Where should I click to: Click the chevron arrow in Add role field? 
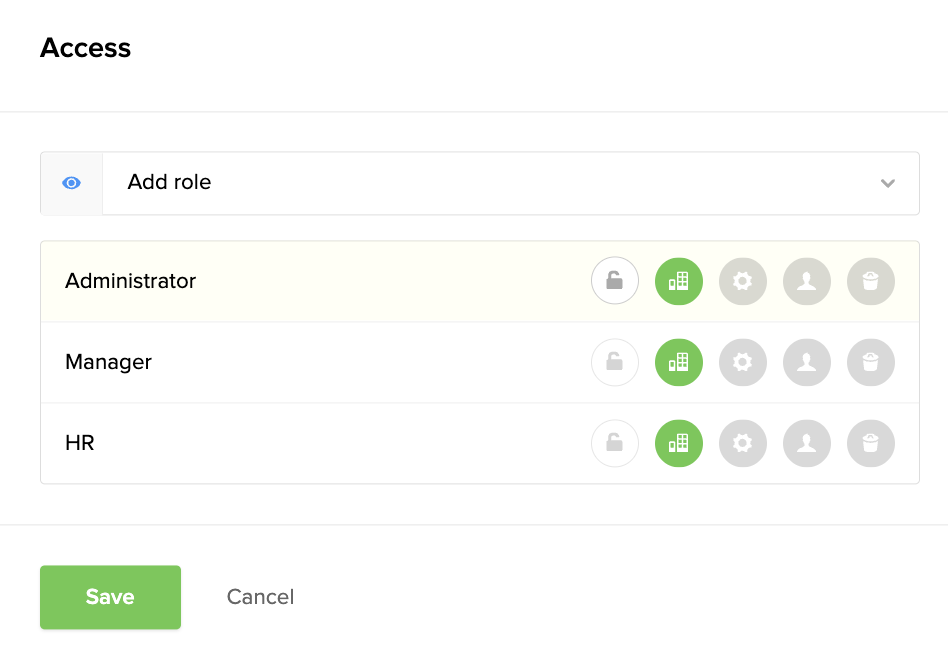click(888, 183)
